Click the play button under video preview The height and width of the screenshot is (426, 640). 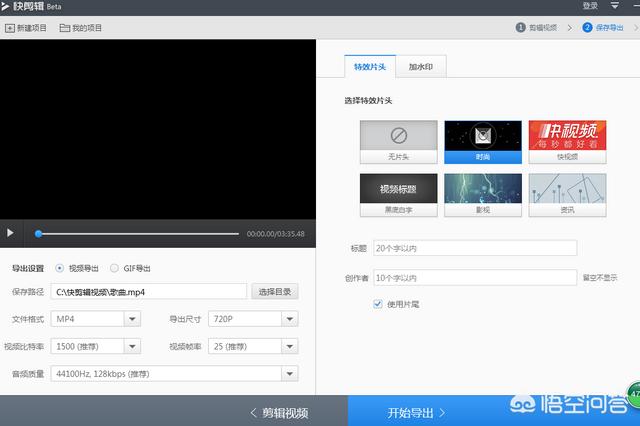pos(10,233)
